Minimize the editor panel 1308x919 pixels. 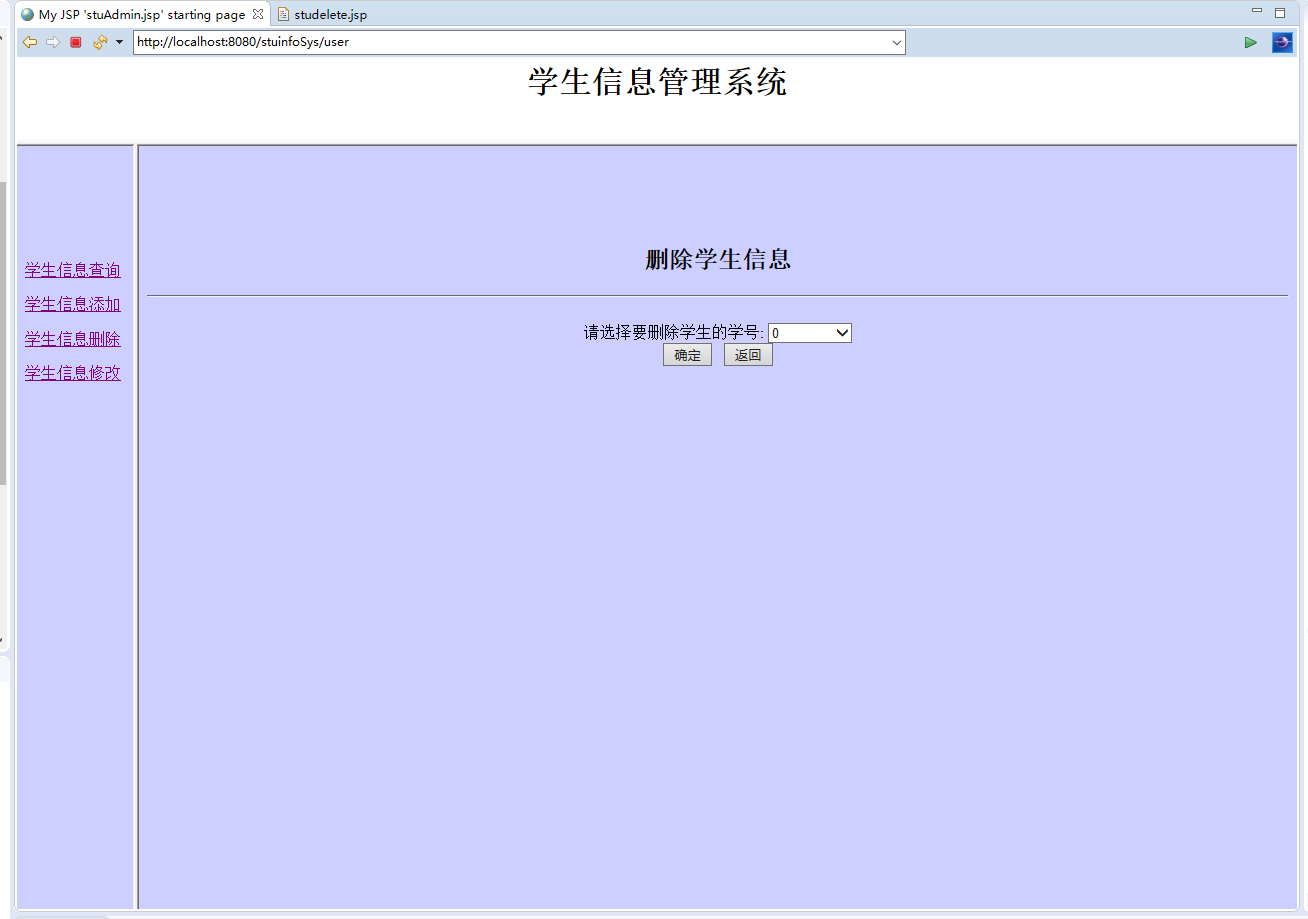click(1257, 12)
